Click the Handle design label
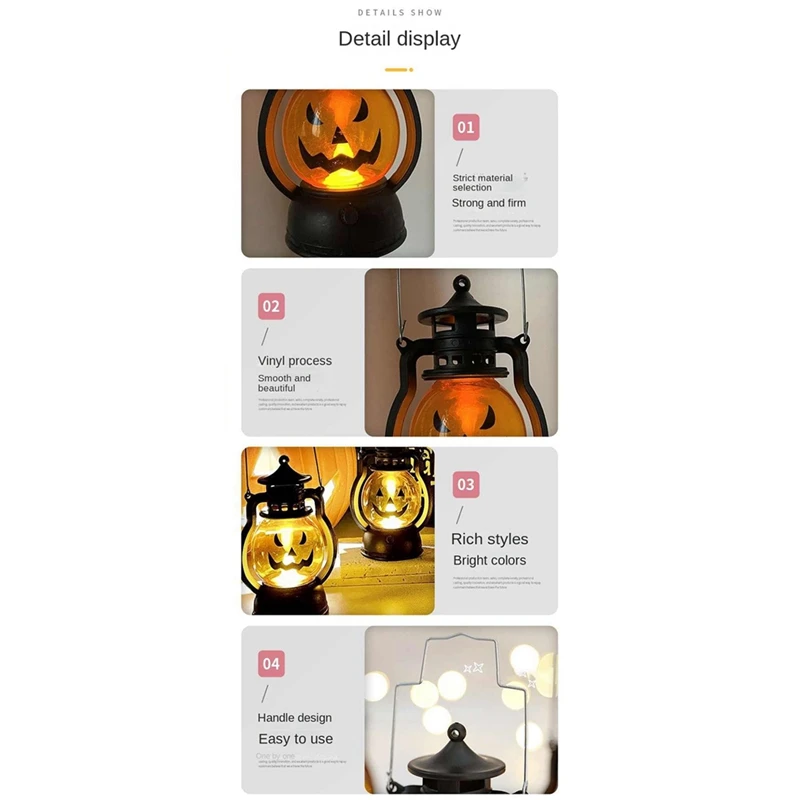Screen dimensions: 800x800 click(295, 718)
